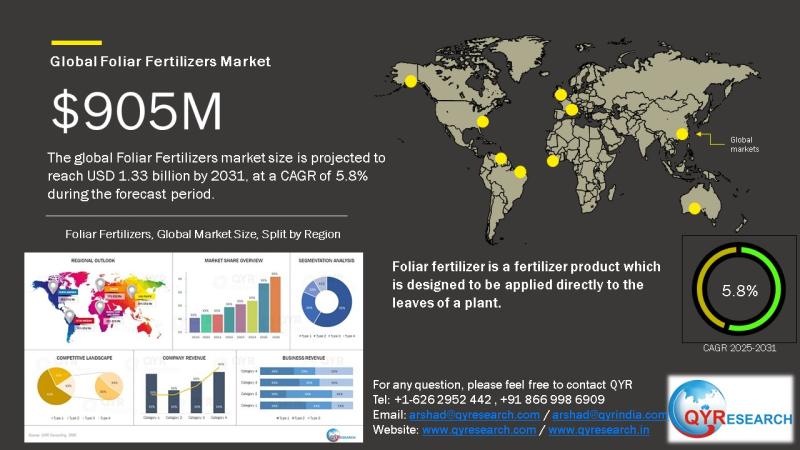The image size is (800, 450).
Task: Click the 5.8% CAGR donut gauge
Action: 739,289
